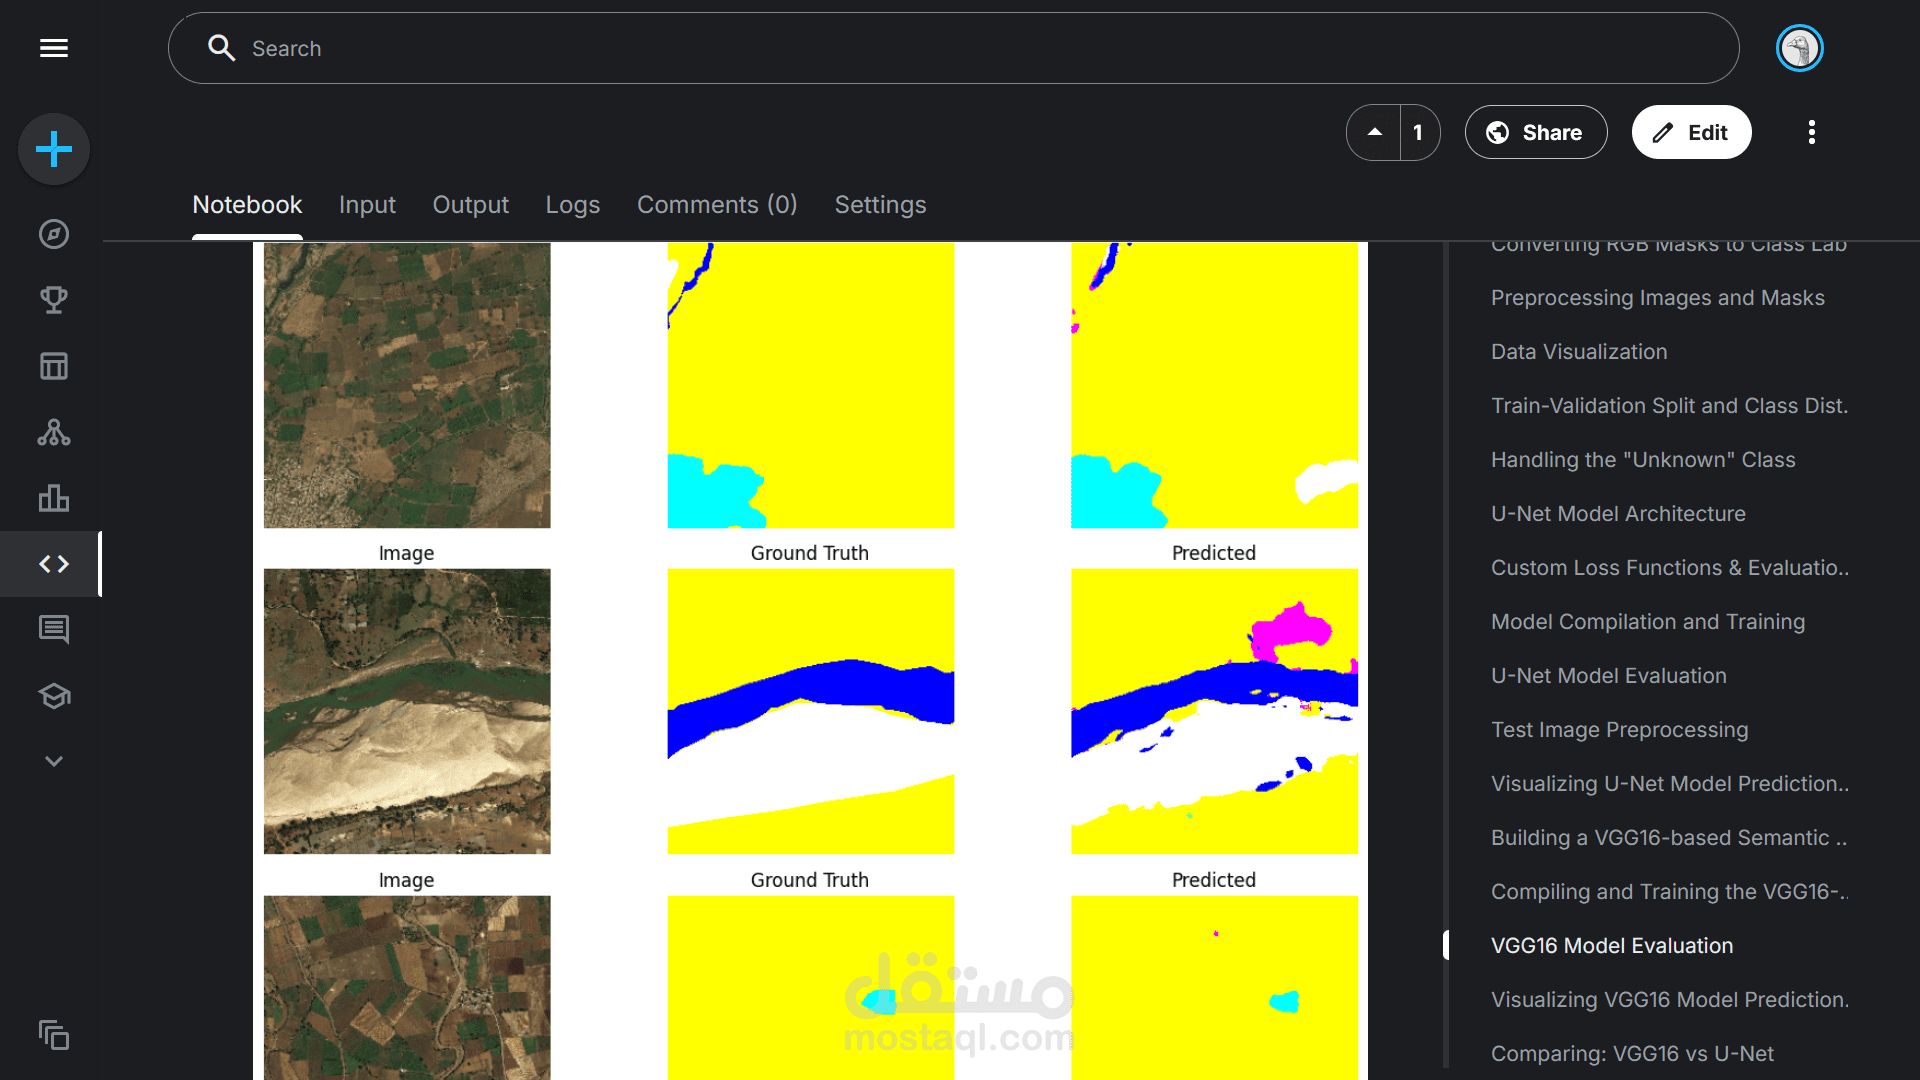Image resolution: width=1920 pixels, height=1080 pixels.
Task: Switch to the Output tab
Action: click(x=470, y=205)
